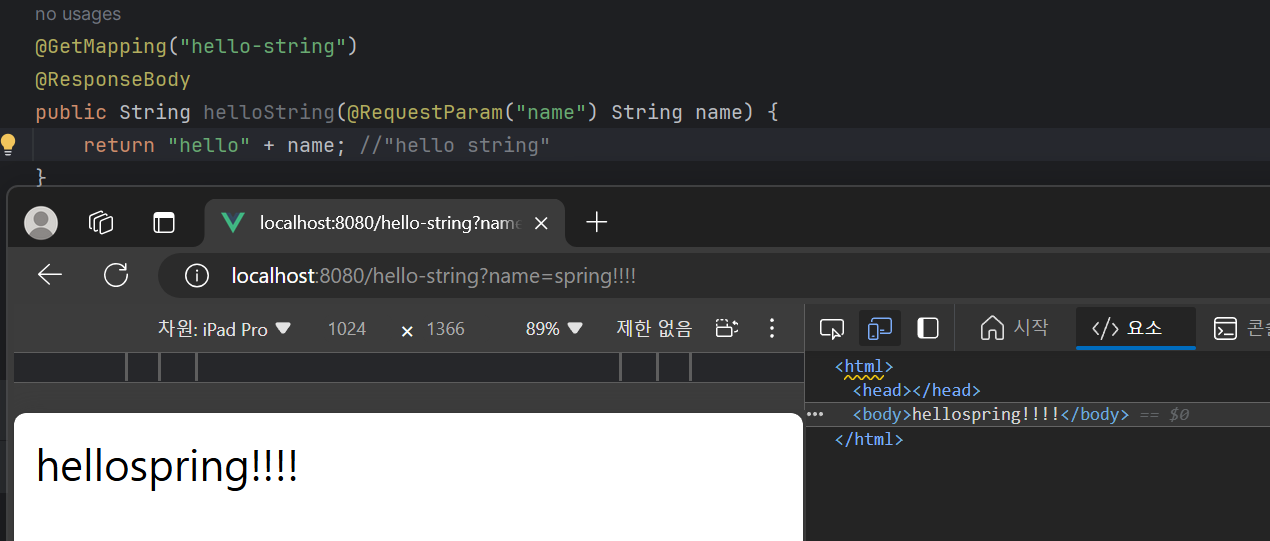The width and height of the screenshot is (1270, 541).
Task: Click the @ResponseBody annotation
Action: [113, 80]
